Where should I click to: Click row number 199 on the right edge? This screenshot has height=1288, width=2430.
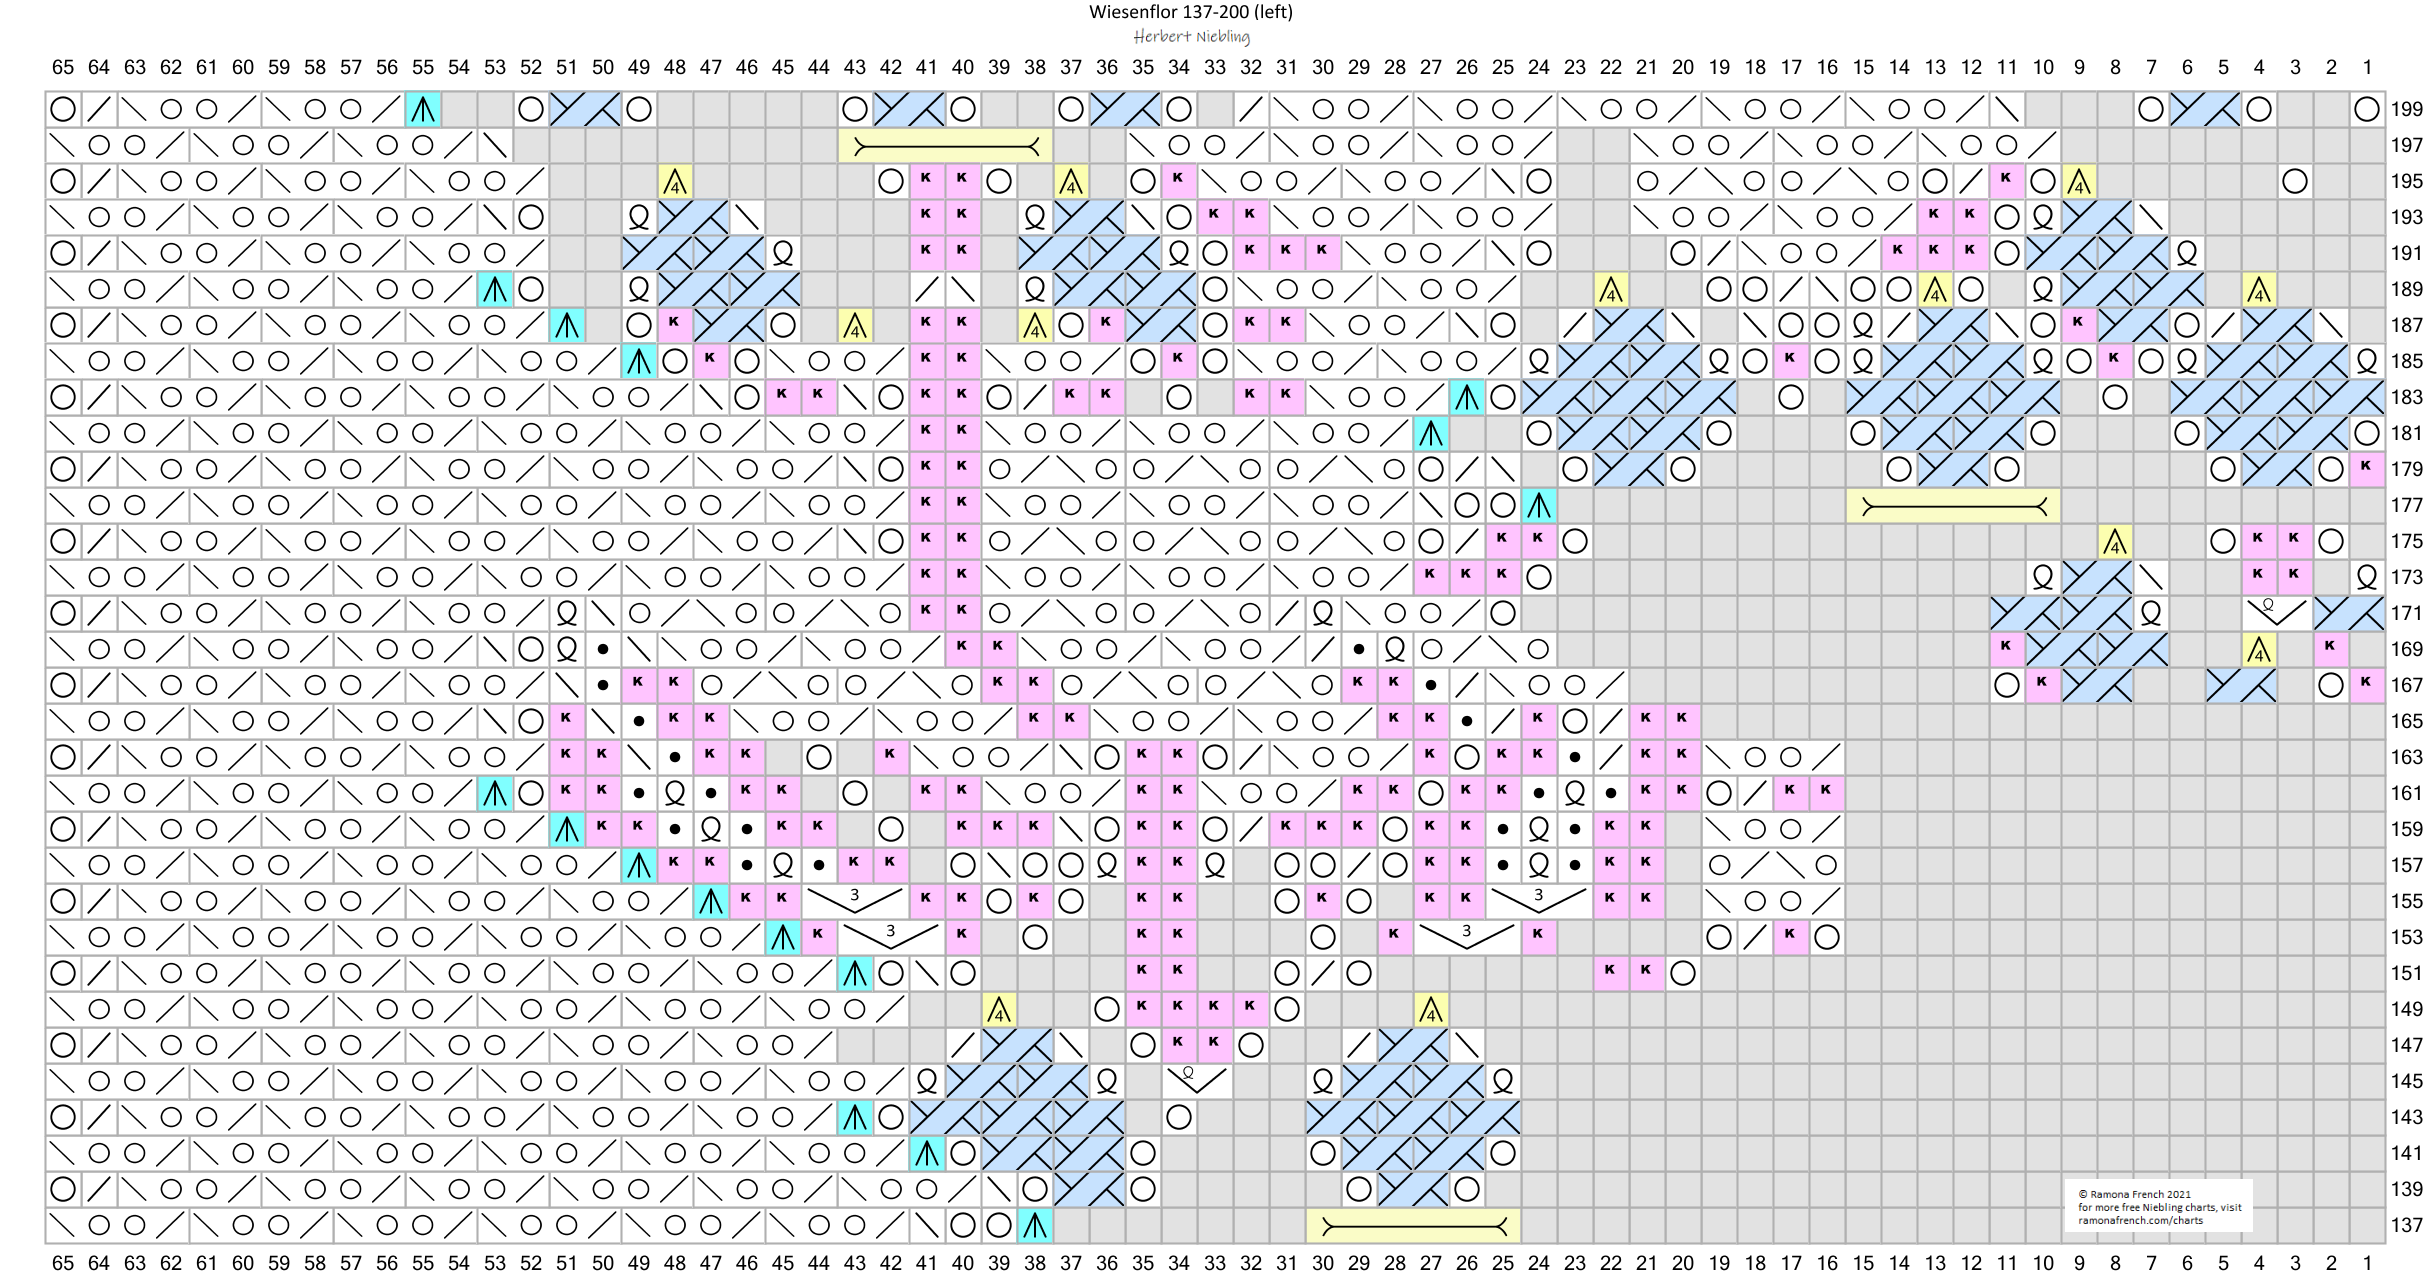(2406, 110)
